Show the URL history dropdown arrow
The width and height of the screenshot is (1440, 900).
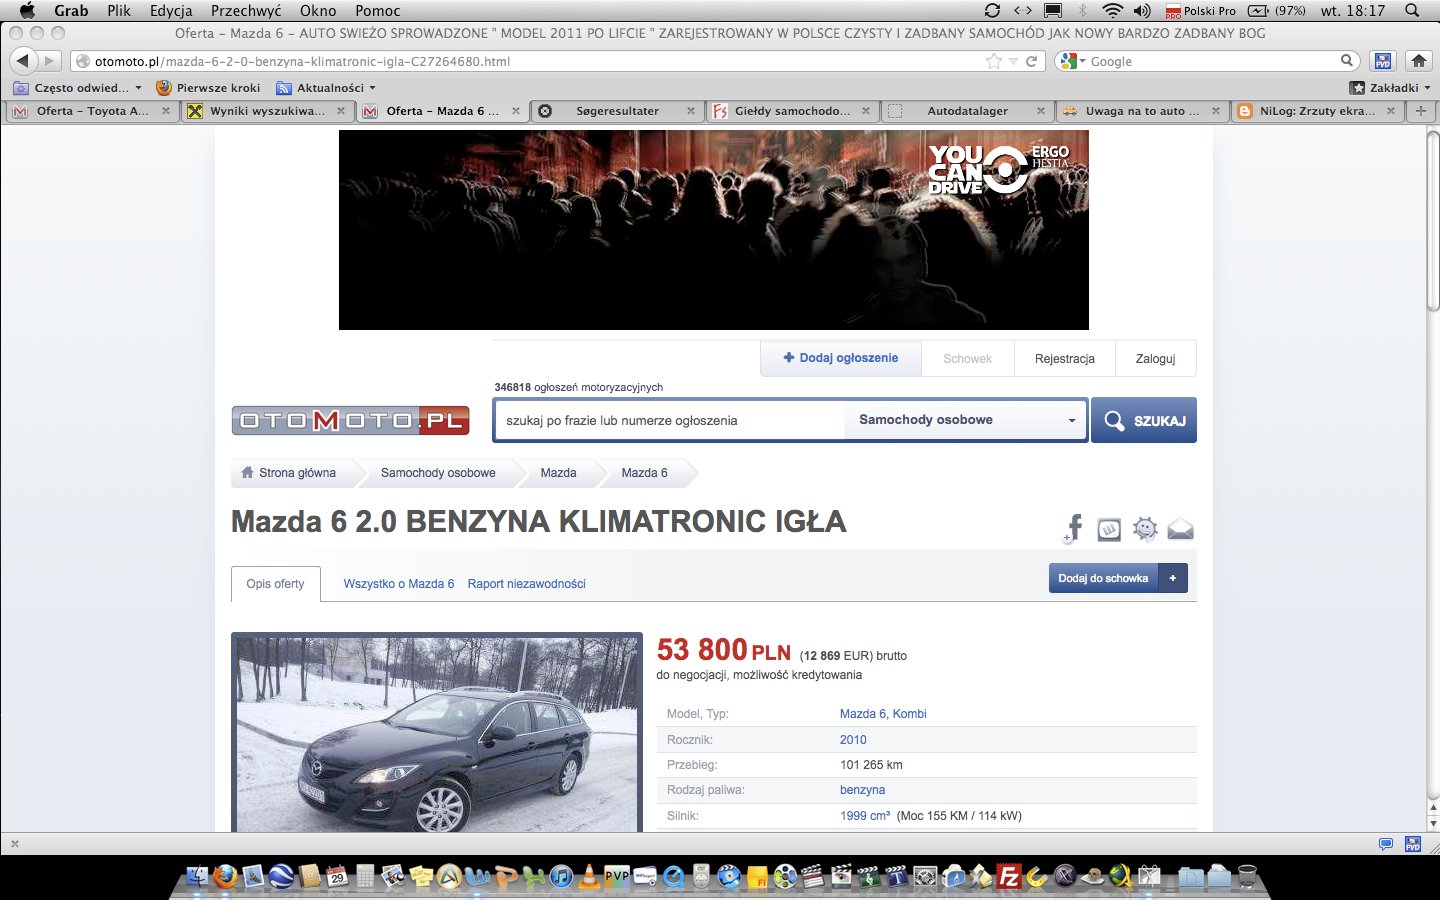point(1013,61)
